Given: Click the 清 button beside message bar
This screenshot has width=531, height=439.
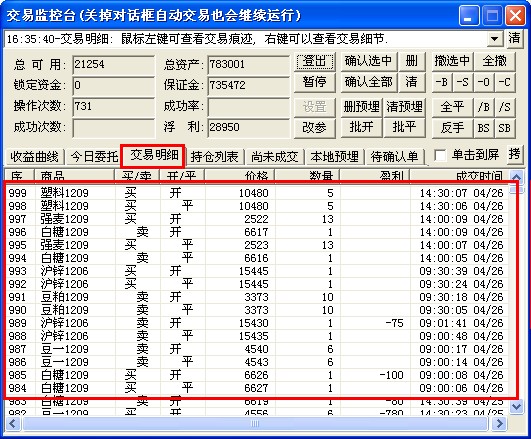Looking at the screenshot, I should [x=514, y=38].
